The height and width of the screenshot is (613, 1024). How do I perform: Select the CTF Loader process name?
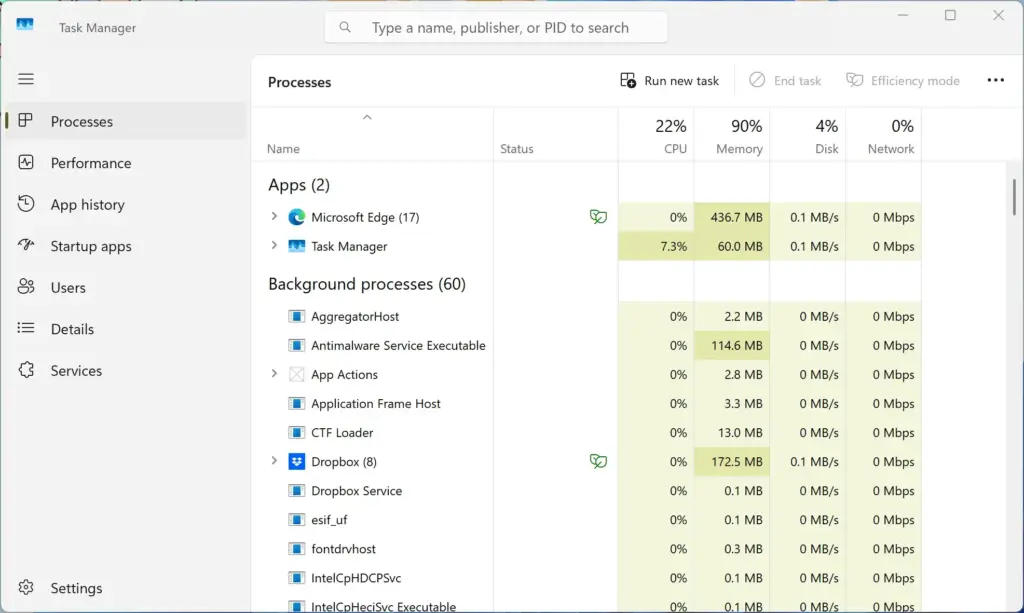[x=342, y=433]
